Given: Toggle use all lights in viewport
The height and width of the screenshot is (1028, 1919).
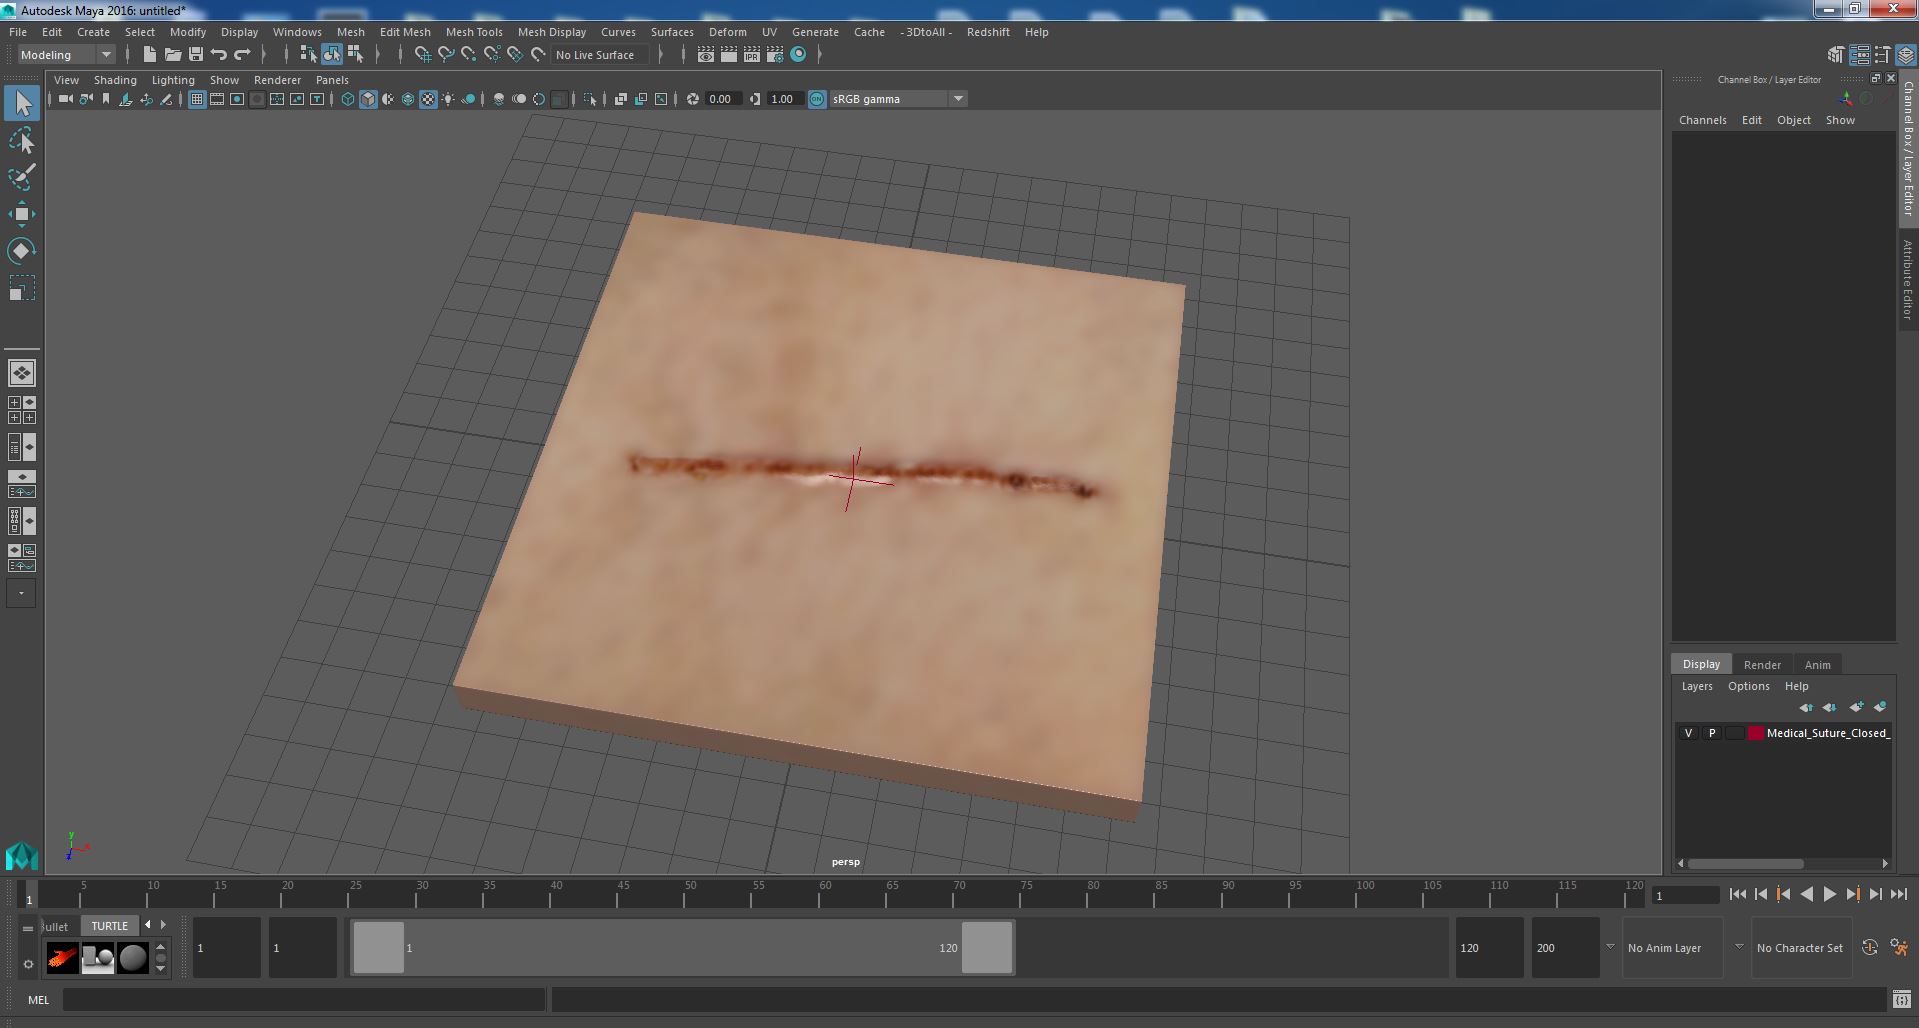Looking at the screenshot, I should click(x=448, y=99).
